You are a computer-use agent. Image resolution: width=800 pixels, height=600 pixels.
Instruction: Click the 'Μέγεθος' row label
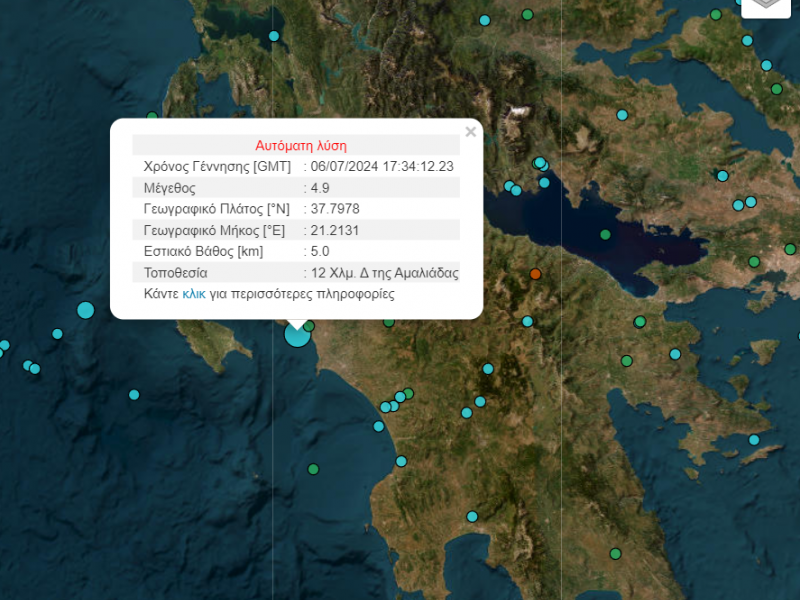pyautogui.click(x=169, y=187)
